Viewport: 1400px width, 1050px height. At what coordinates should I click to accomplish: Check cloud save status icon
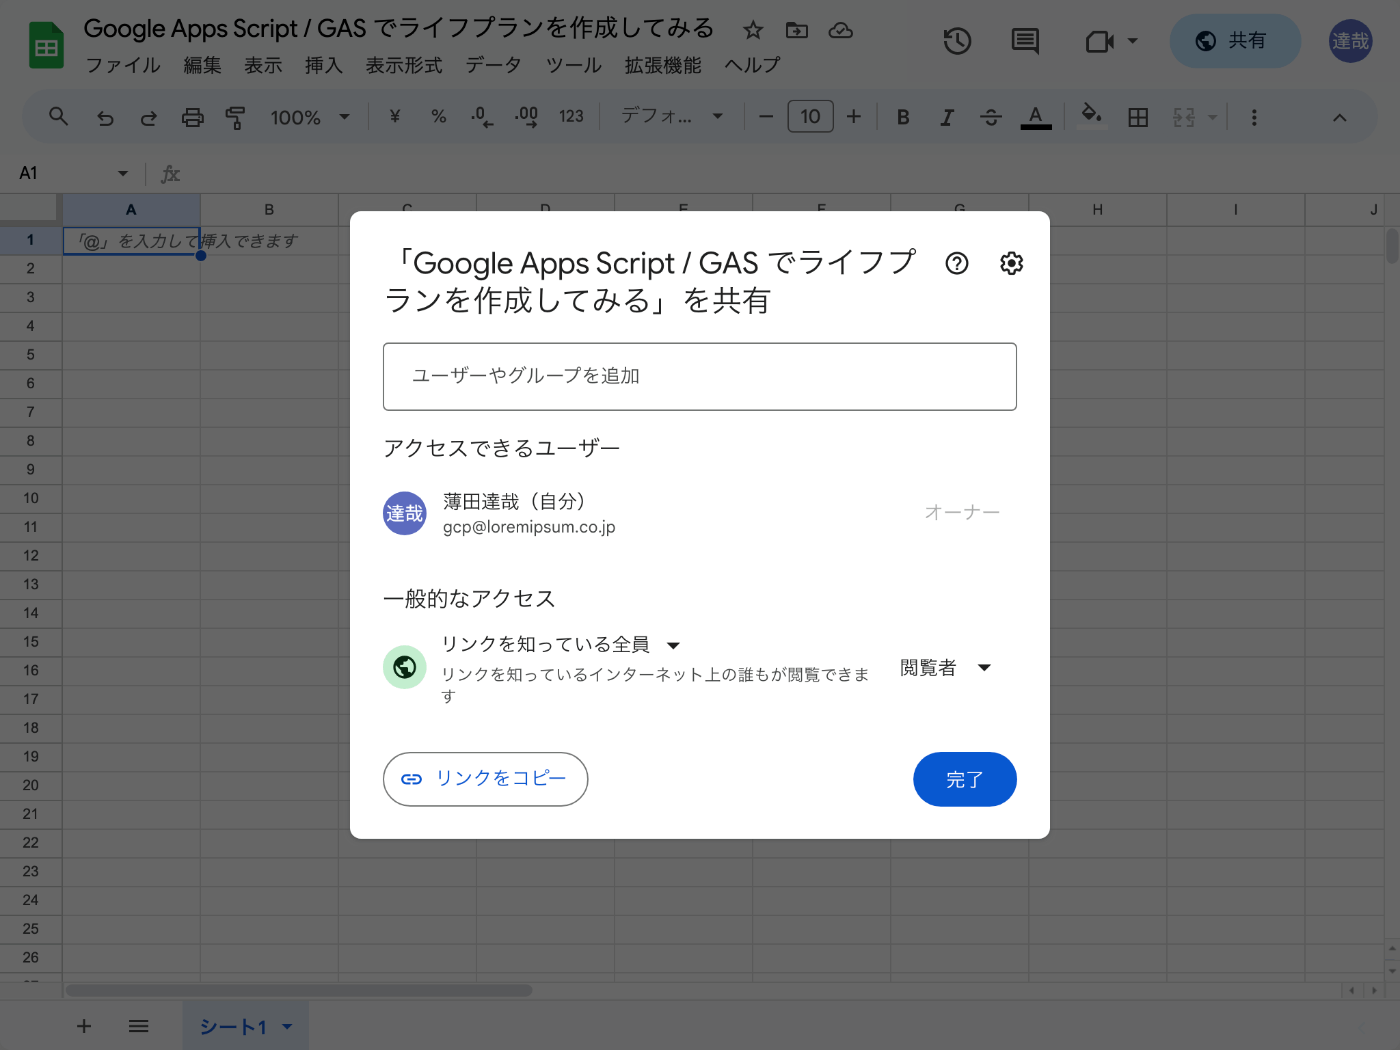[x=841, y=30]
